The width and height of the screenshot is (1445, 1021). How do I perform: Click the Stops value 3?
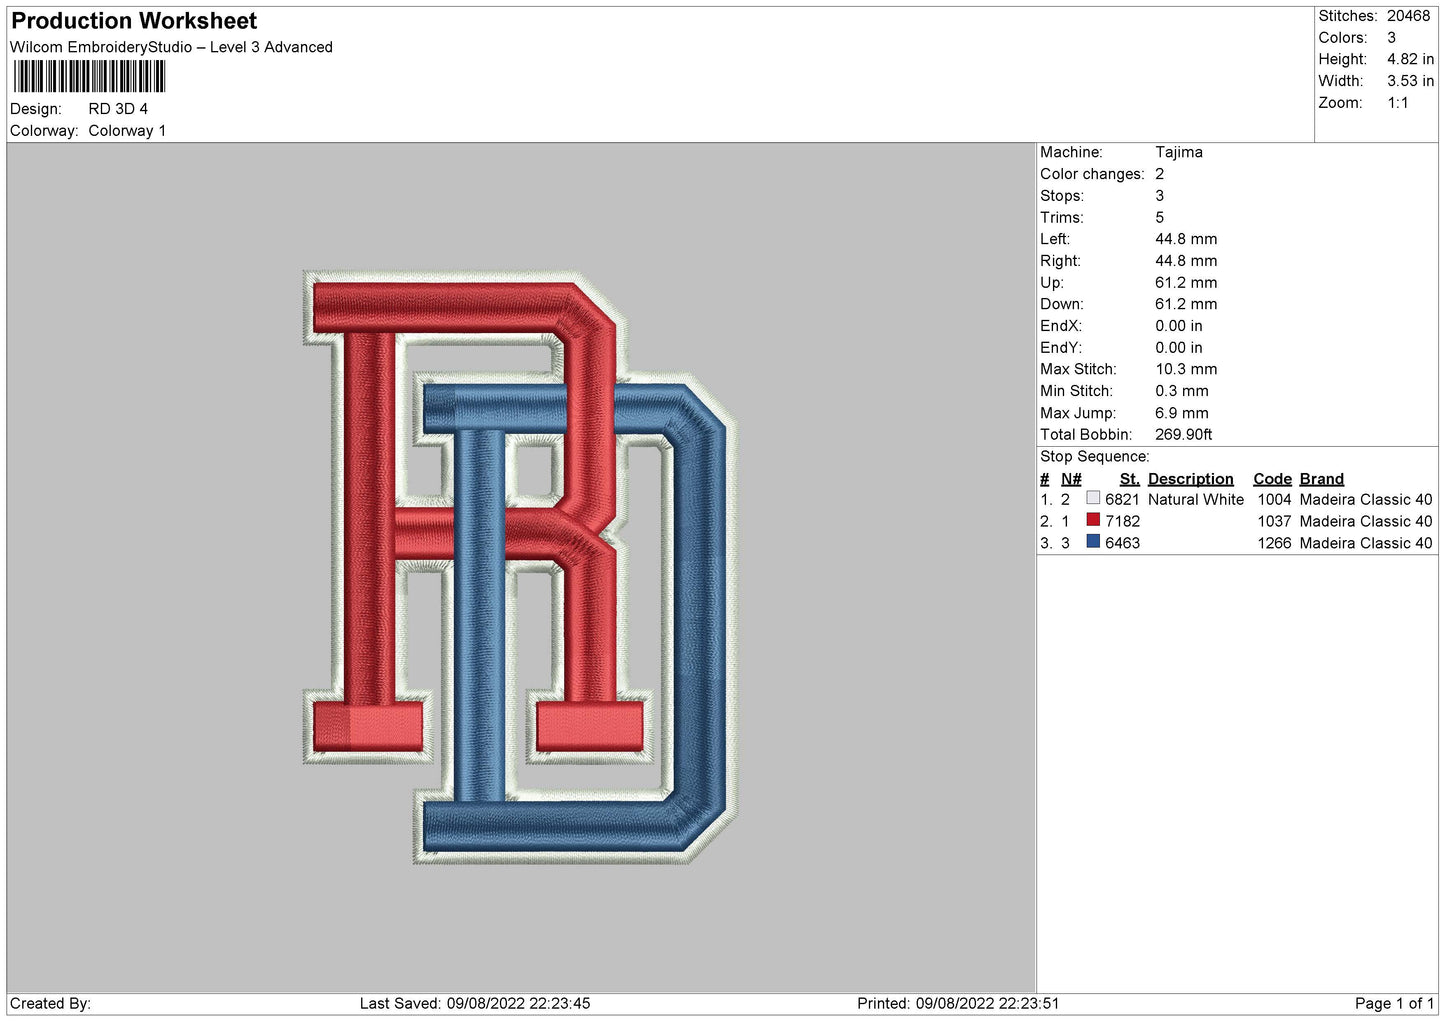point(1160,196)
